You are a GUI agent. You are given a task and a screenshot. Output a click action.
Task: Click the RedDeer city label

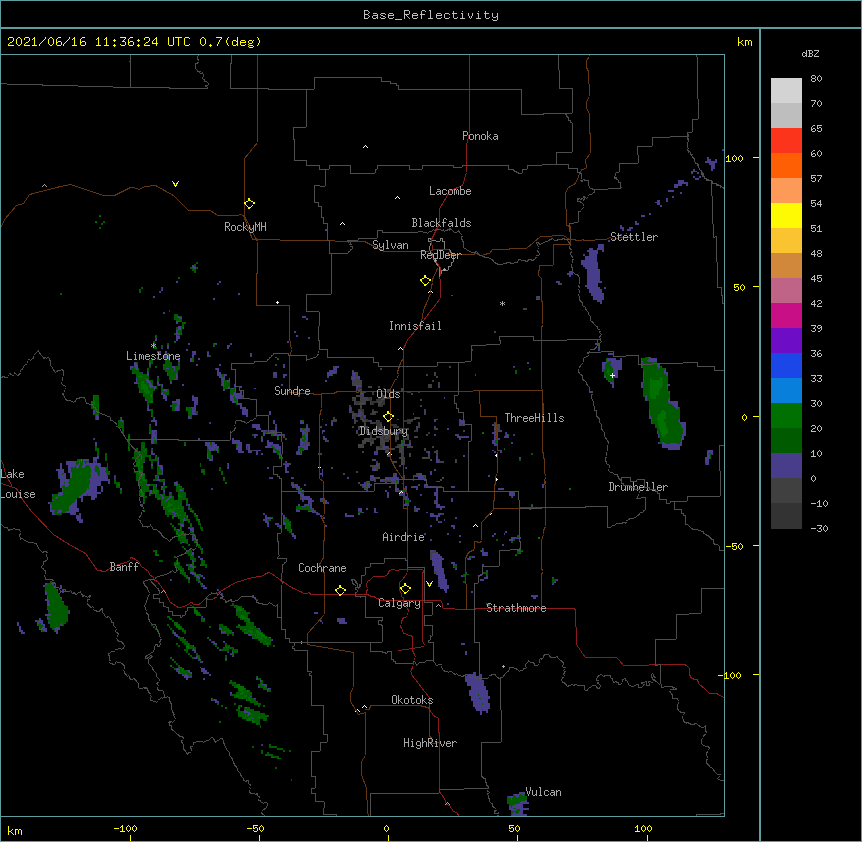point(440,255)
